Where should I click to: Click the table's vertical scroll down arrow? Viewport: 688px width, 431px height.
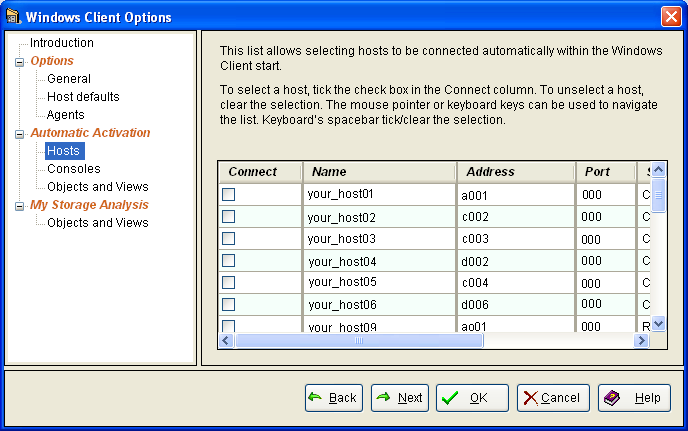click(x=658, y=324)
